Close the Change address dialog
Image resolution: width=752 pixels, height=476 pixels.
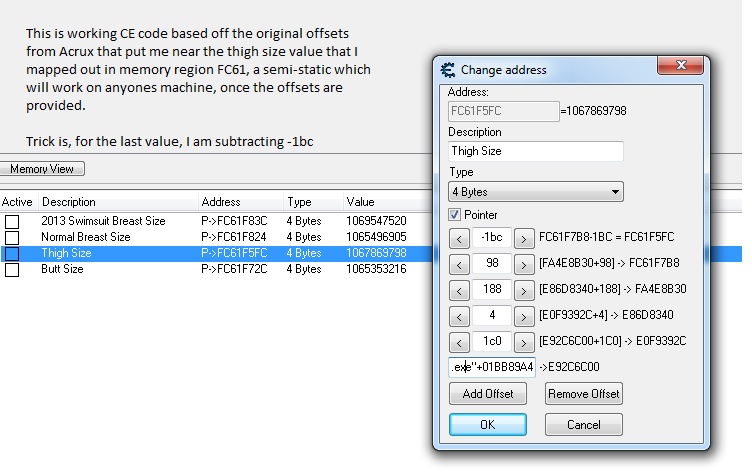pyautogui.click(x=682, y=66)
